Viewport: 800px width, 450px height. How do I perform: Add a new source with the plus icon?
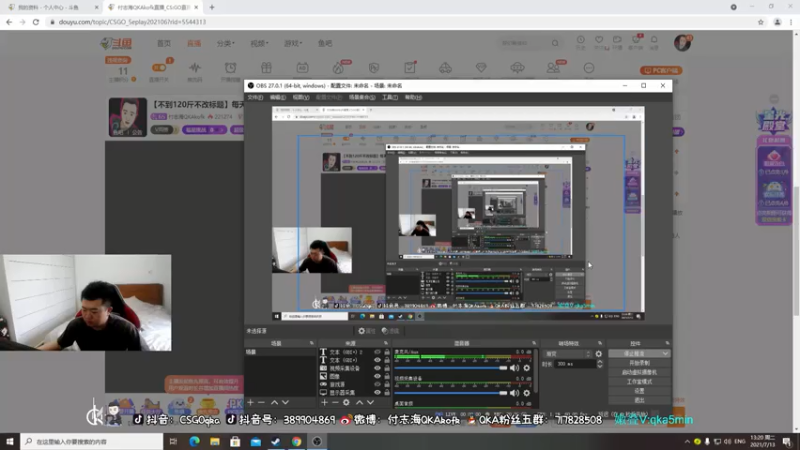tap(324, 403)
